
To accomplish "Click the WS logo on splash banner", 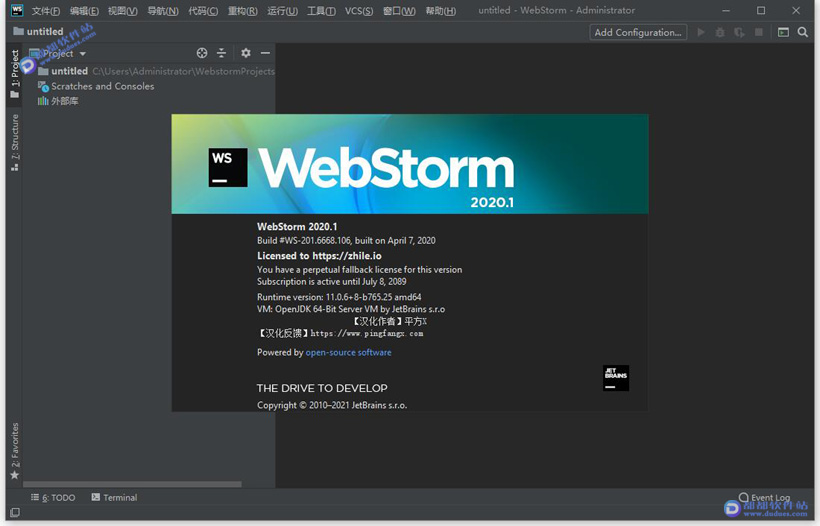I will tap(228, 167).
